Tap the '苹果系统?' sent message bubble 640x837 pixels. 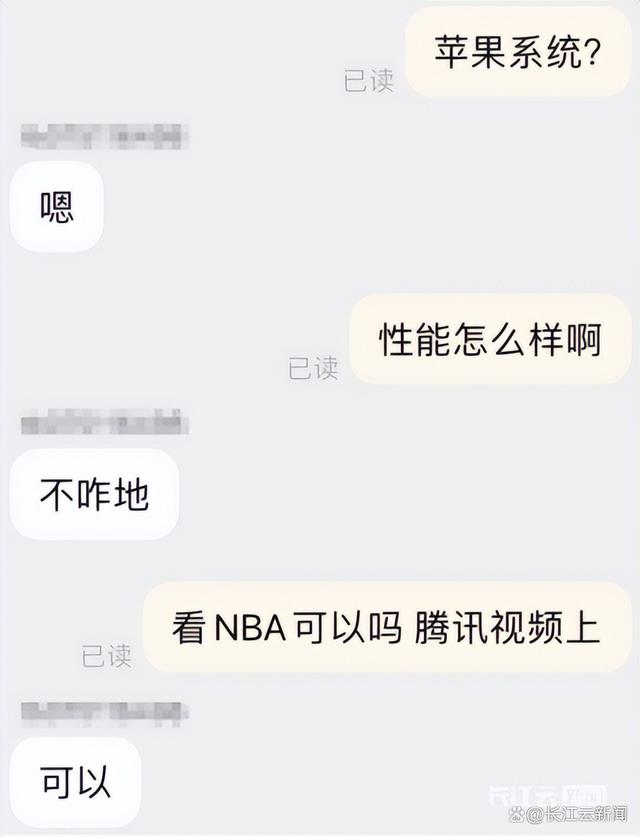click(518, 53)
